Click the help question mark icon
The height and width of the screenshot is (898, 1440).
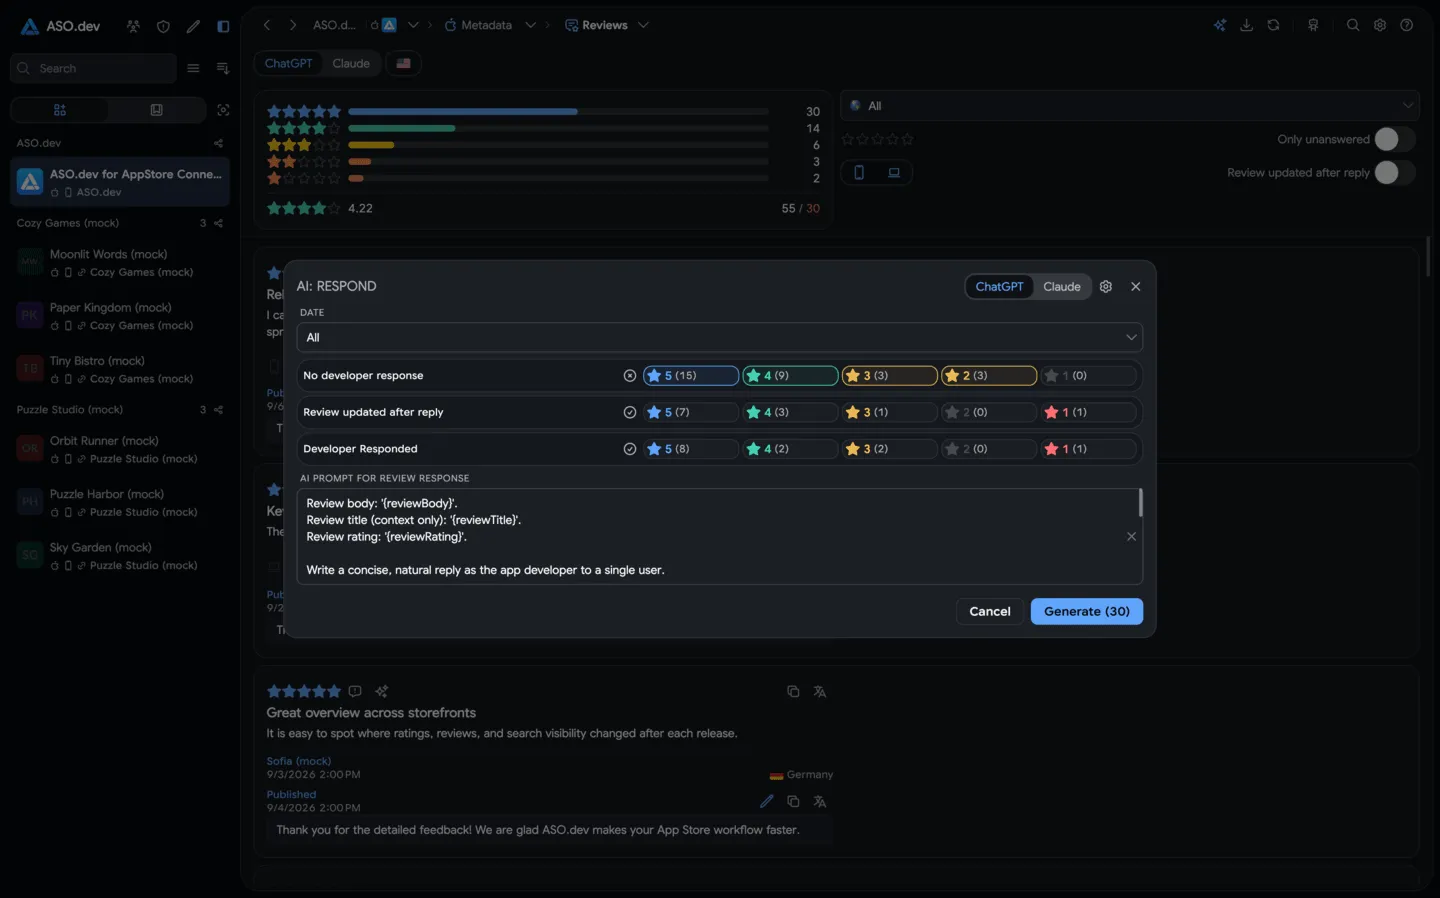coord(1406,25)
